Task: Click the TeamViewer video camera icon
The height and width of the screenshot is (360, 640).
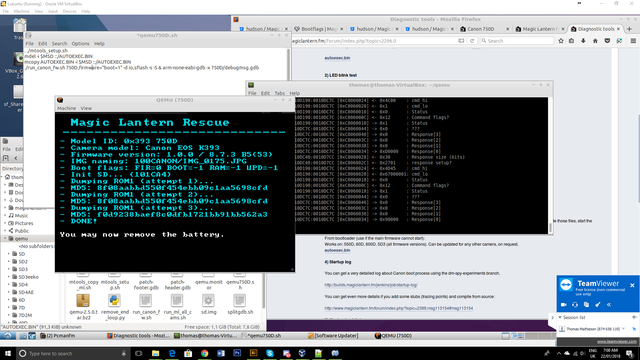Action: (x=564, y=304)
